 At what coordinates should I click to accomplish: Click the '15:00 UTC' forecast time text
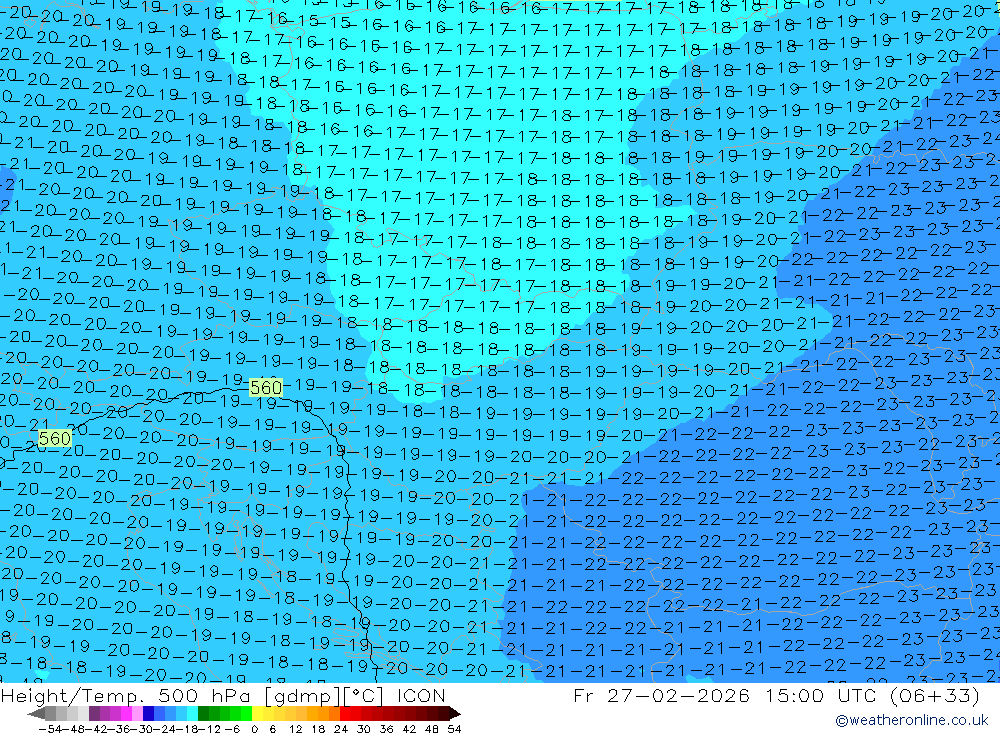[x=823, y=695]
